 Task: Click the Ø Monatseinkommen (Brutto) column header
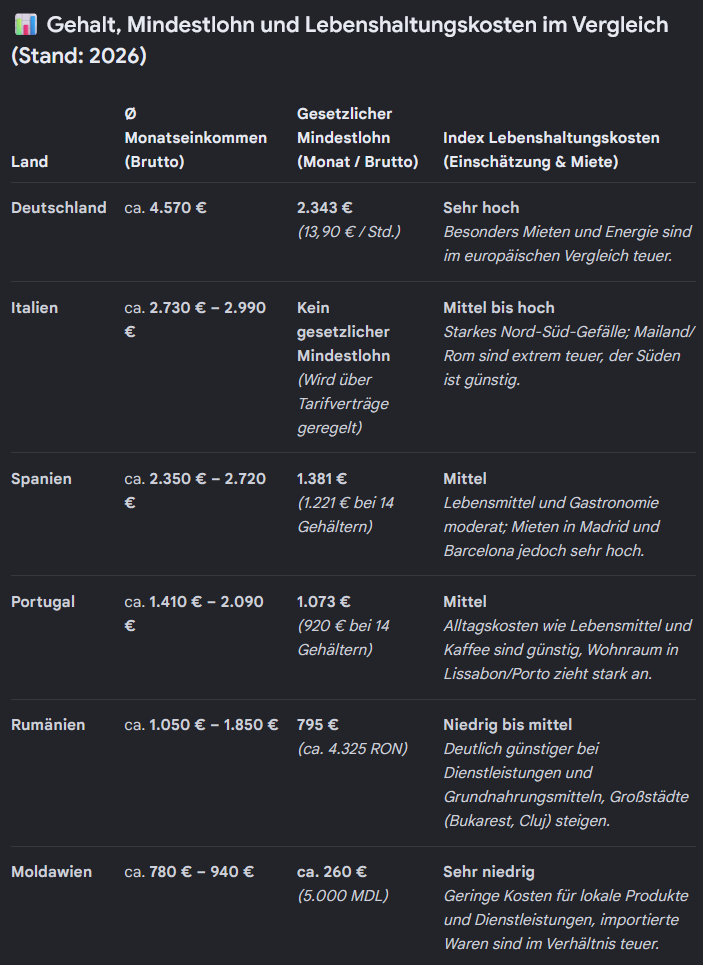pos(196,137)
